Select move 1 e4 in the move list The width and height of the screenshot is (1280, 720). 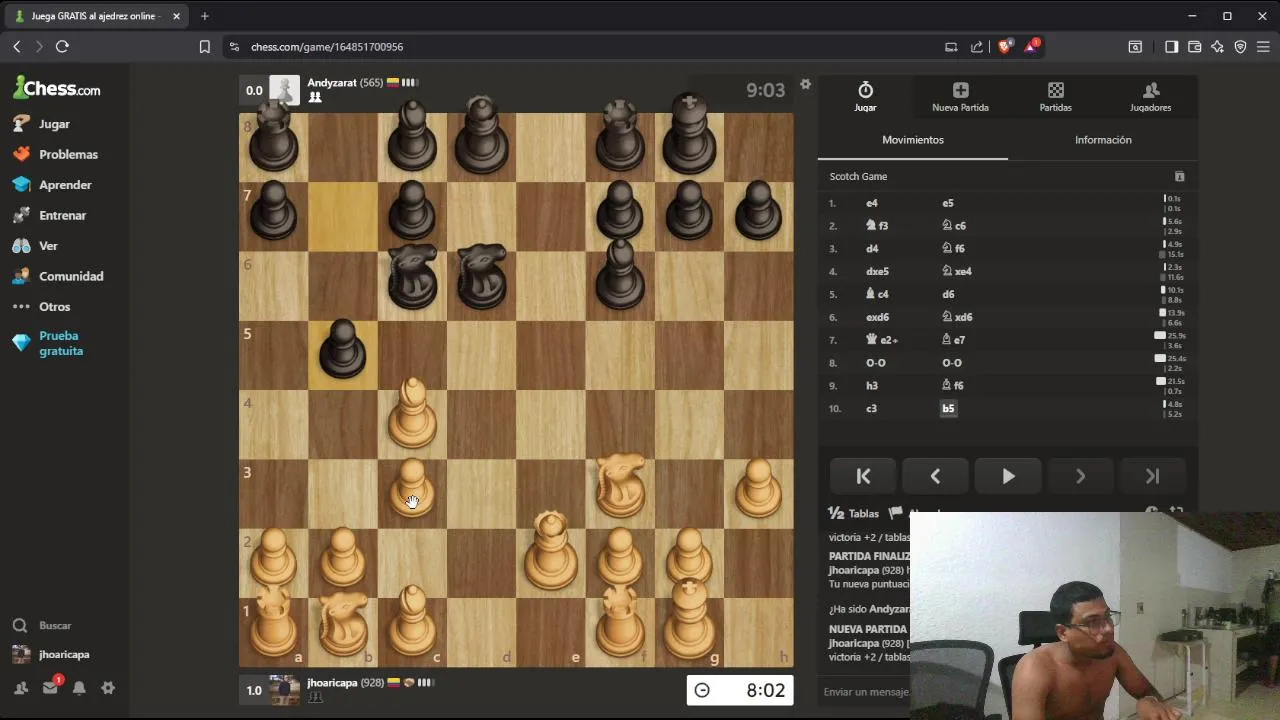point(872,203)
